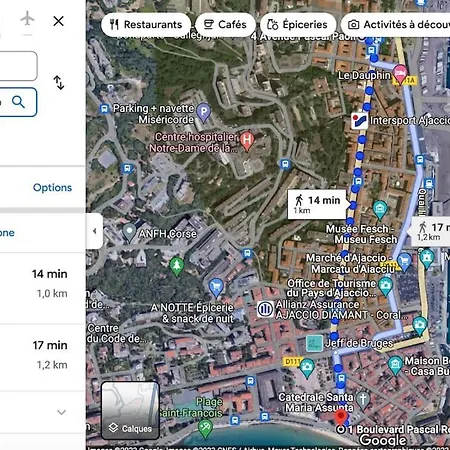Click Le Dauphin hotel pink pin
This screenshot has height=450, width=450.
pyautogui.click(x=400, y=74)
